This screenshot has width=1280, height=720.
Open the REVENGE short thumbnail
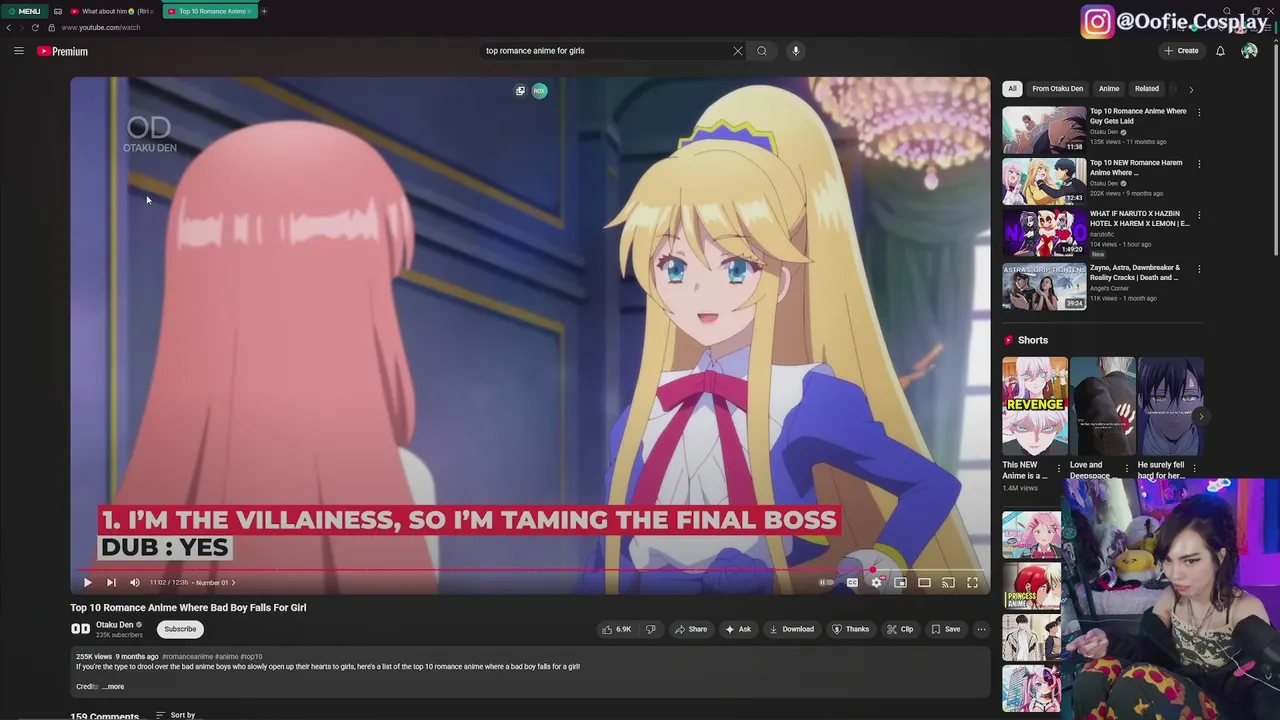point(1035,407)
